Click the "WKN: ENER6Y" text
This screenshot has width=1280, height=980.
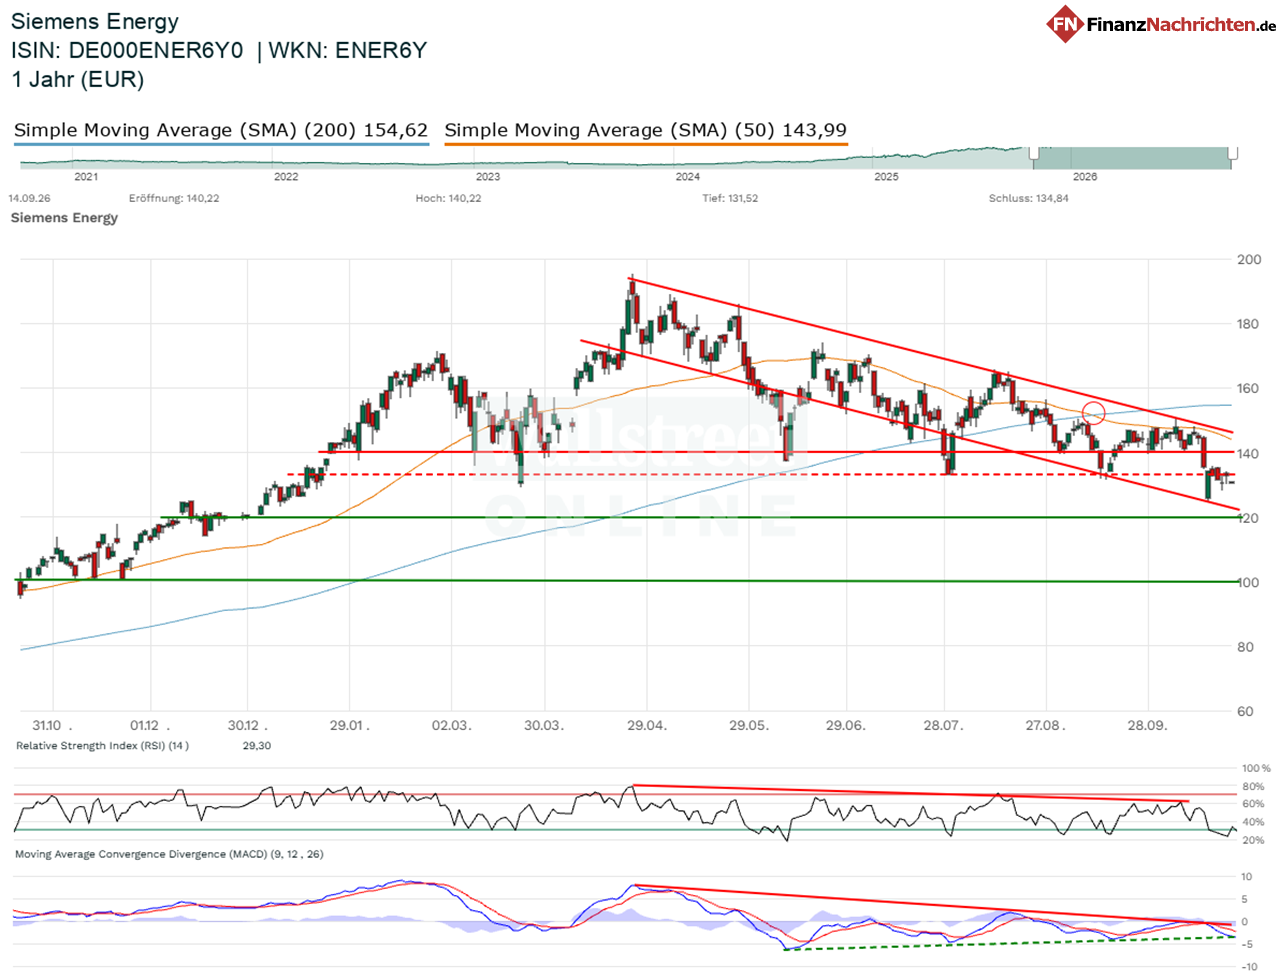point(348,51)
